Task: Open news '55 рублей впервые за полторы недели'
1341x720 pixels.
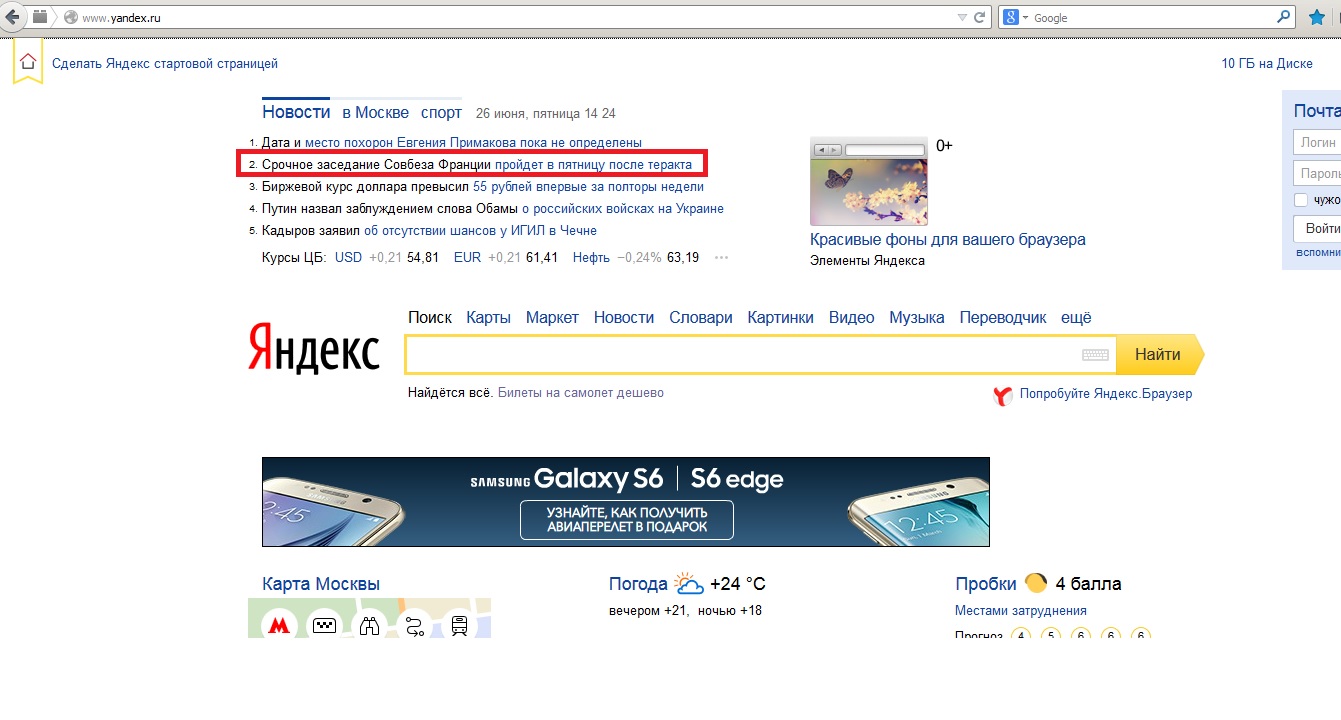Action: [589, 186]
